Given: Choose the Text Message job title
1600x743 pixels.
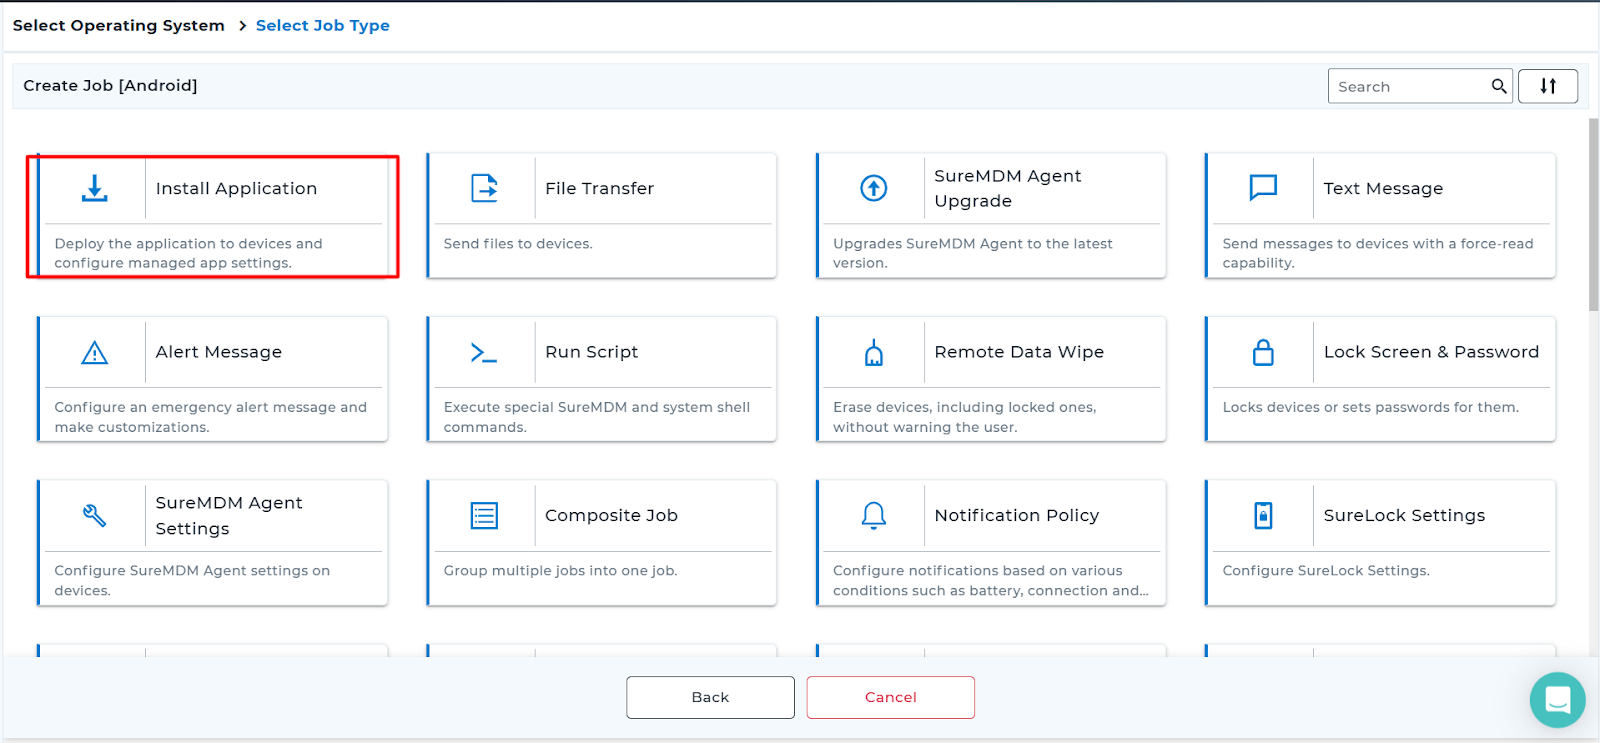Looking at the screenshot, I should tap(1383, 188).
